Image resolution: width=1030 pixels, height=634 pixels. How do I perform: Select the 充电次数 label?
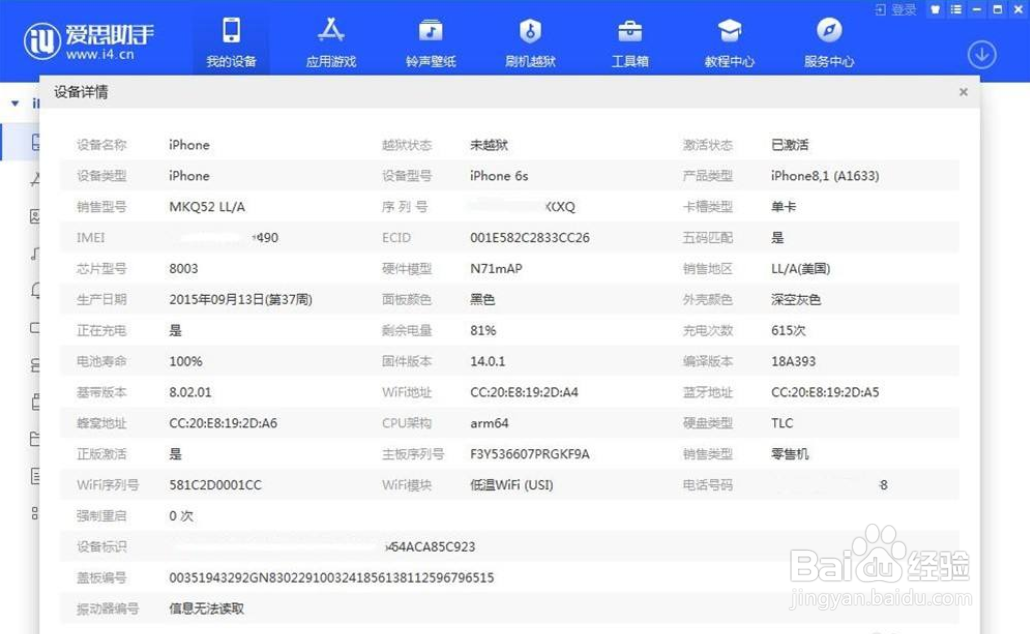pyautogui.click(x=707, y=330)
